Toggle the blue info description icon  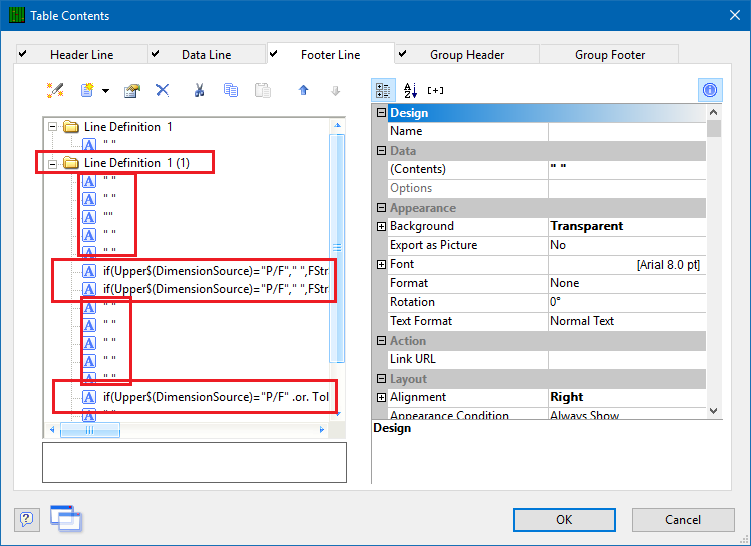[710, 90]
